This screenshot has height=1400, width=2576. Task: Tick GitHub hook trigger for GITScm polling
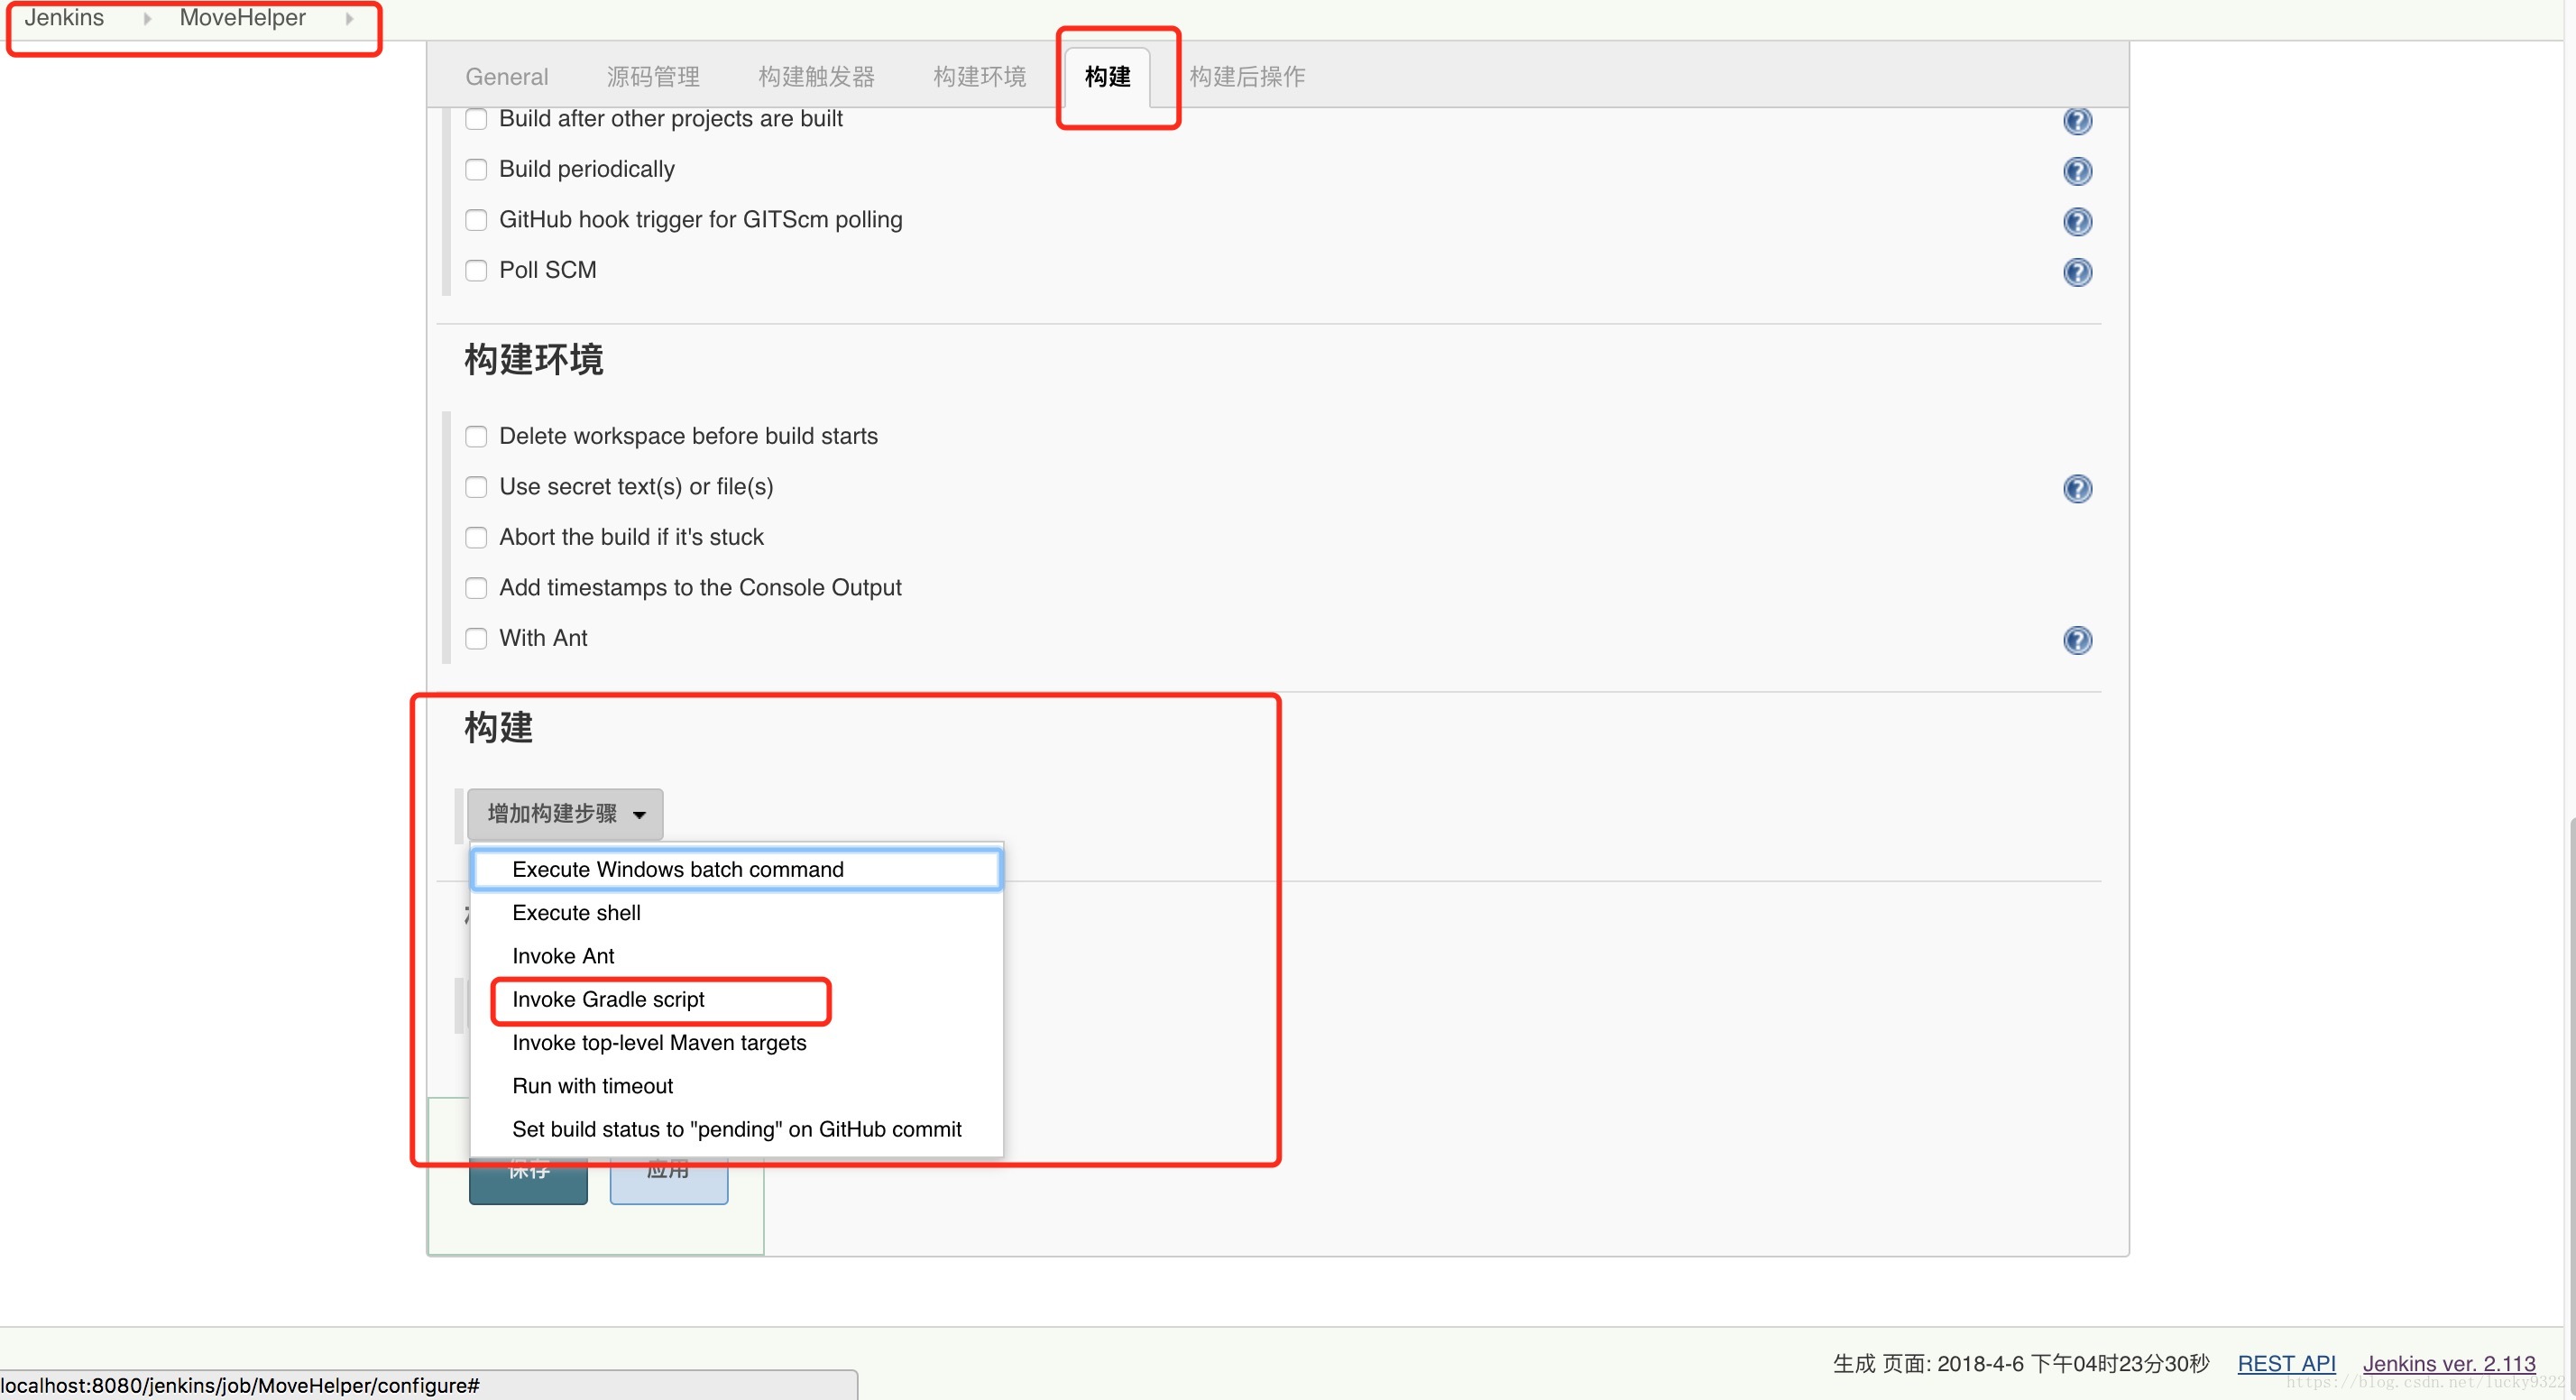(x=476, y=219)
